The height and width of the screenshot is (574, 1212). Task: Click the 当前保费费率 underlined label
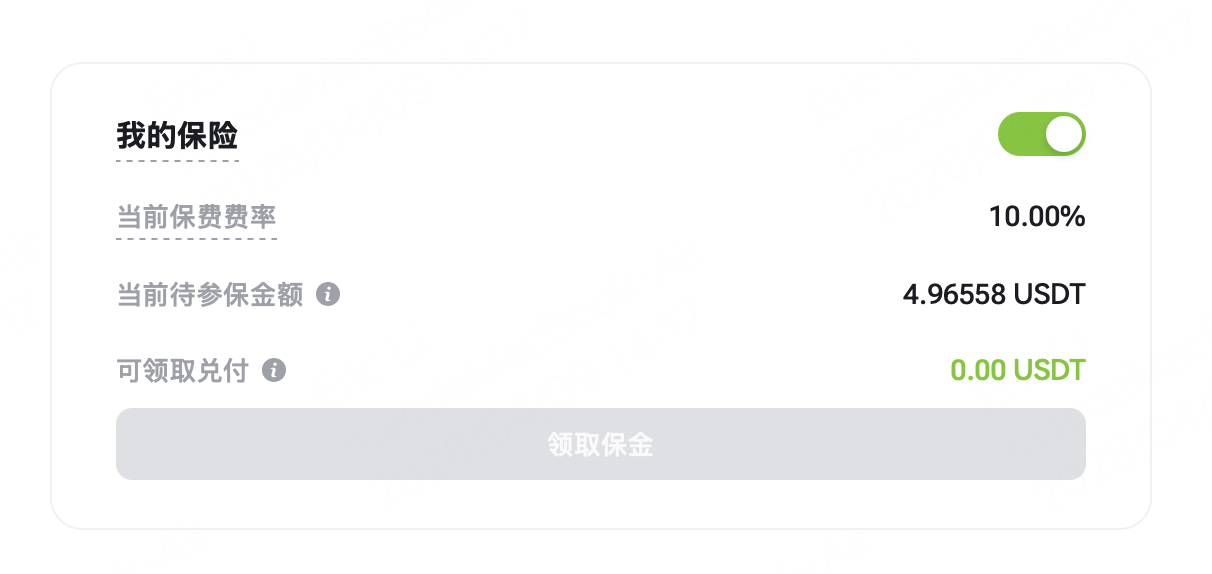(x=196, y=216)
